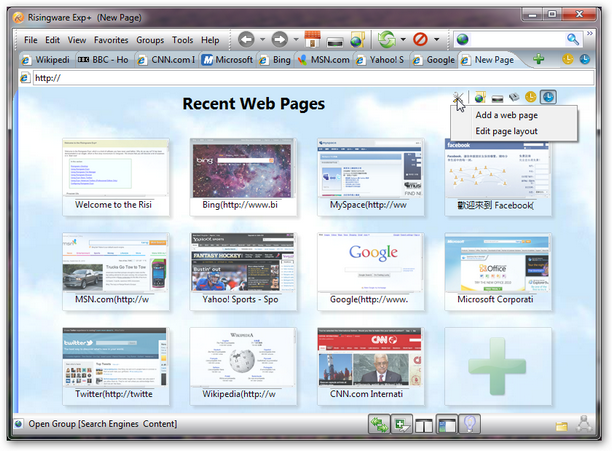Open the Google page thumbnail
This screenshot has height=451, width=612.
(370, 272)
